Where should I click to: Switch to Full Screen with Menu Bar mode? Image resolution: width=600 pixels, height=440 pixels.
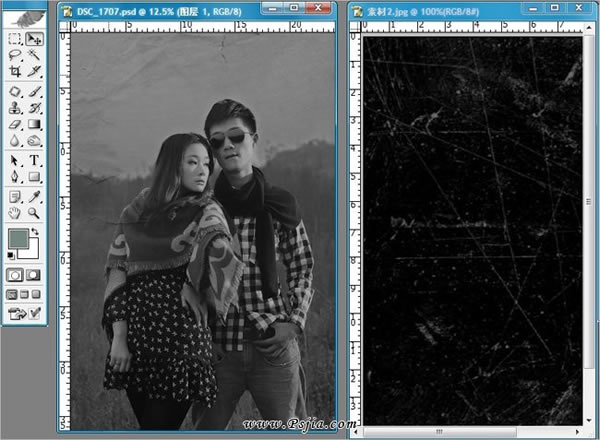pyautogui.click(x=24, y=294)
